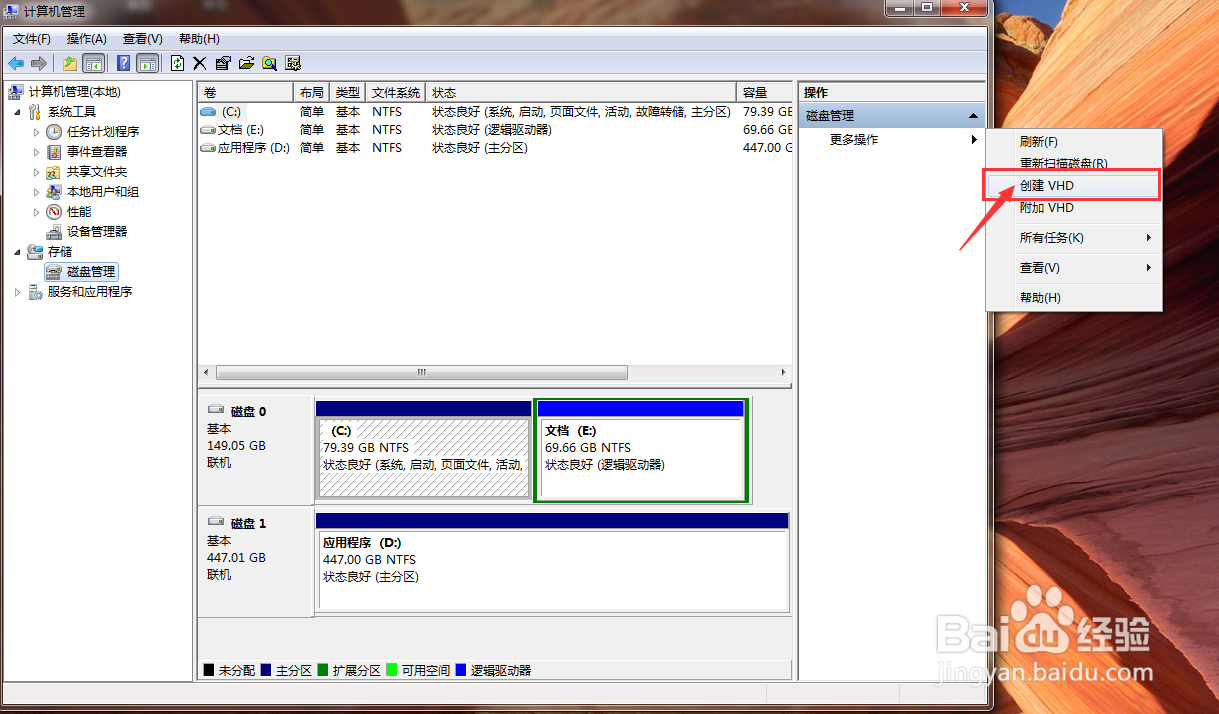Select 存储 tree node

pos(60,252)
